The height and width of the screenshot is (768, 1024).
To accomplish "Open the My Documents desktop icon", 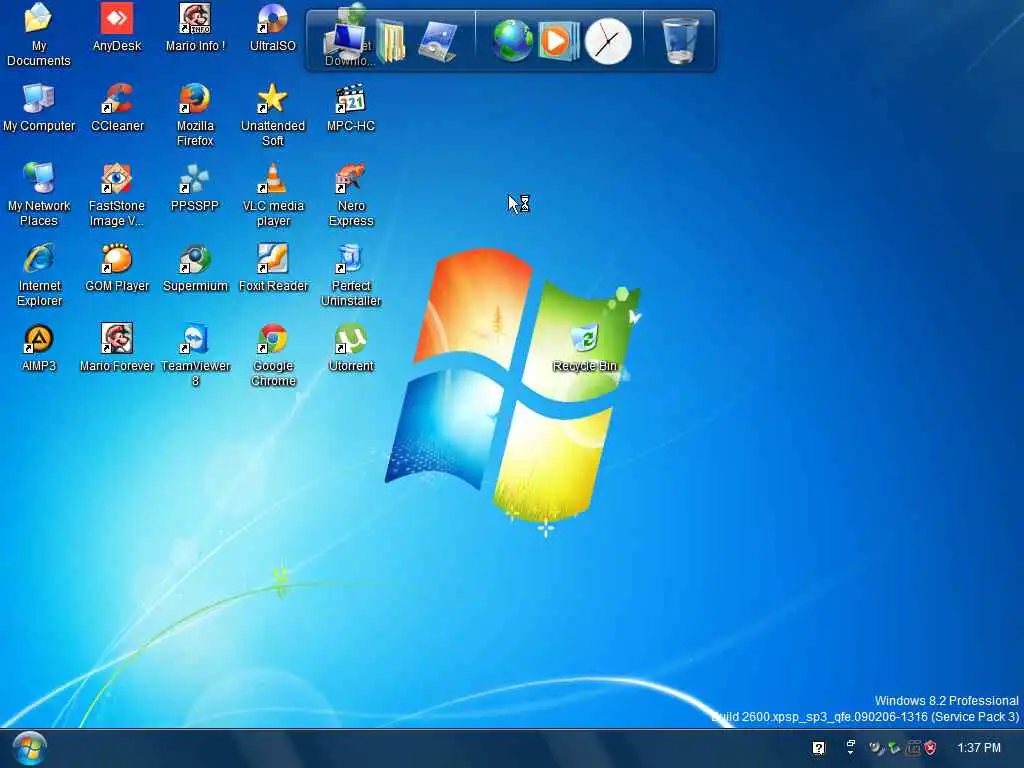I will [x=39, y=35].
